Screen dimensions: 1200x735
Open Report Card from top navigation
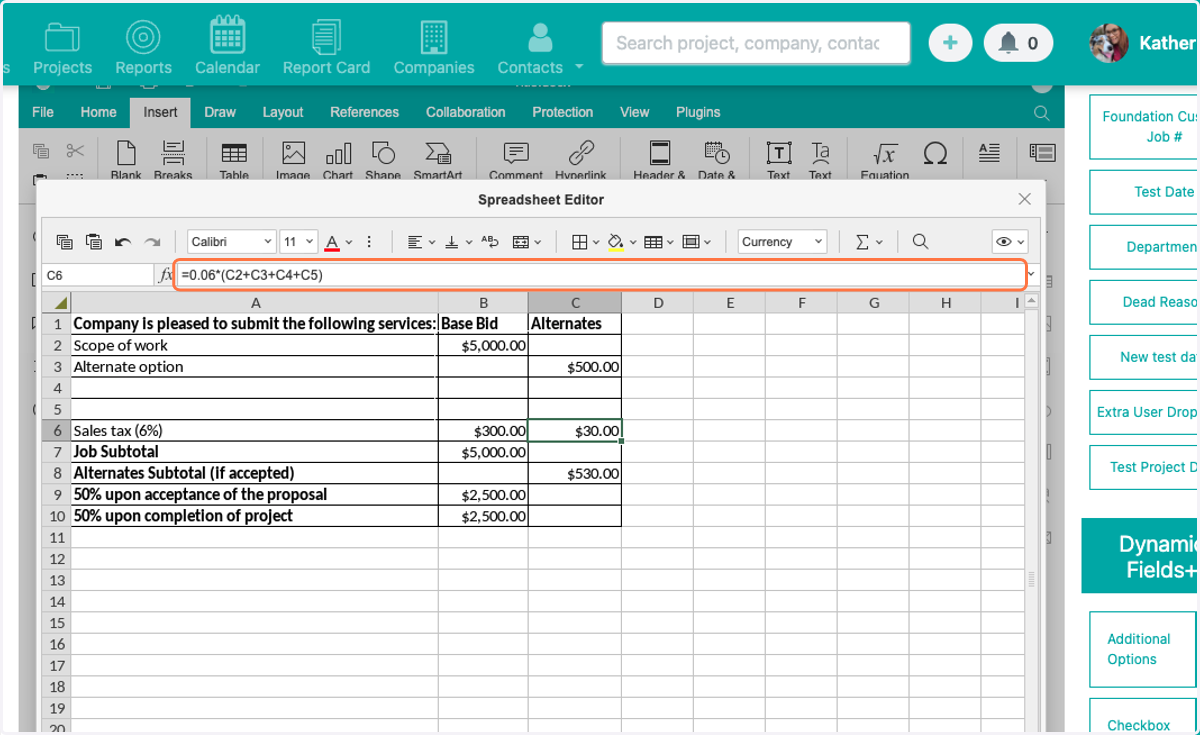(326, 46)
